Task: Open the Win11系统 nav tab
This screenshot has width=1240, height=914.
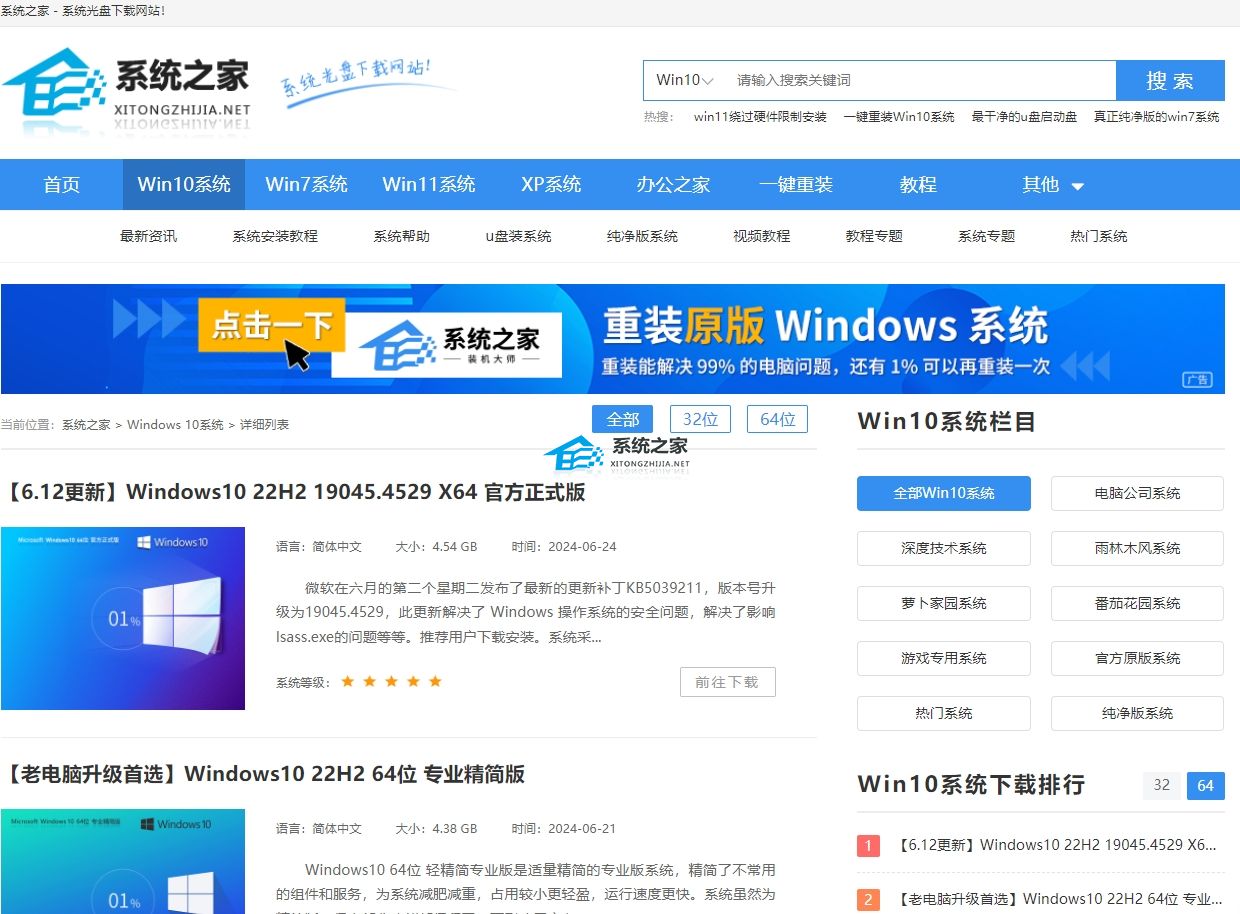Action: 429,185
